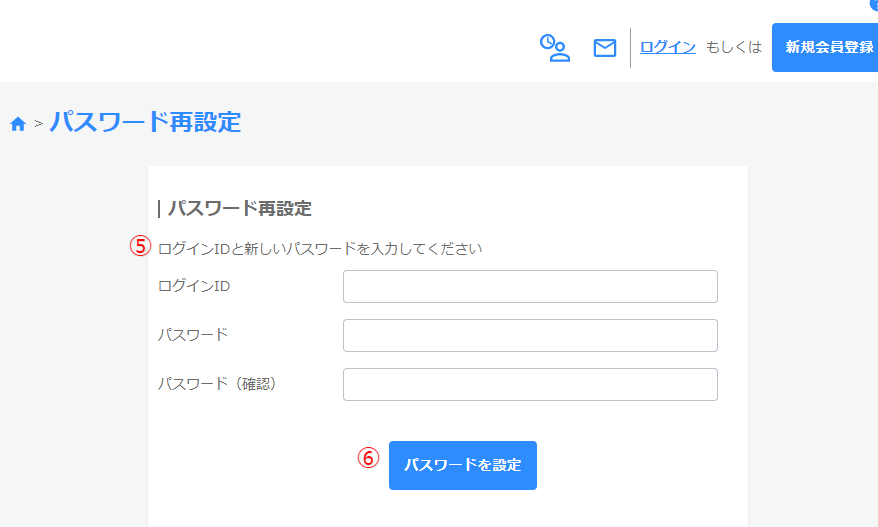Image resolution: width=878 pixels, height=527 pixels.
Task: Click the パスワード（確認） field label
Action: [217, 383]
